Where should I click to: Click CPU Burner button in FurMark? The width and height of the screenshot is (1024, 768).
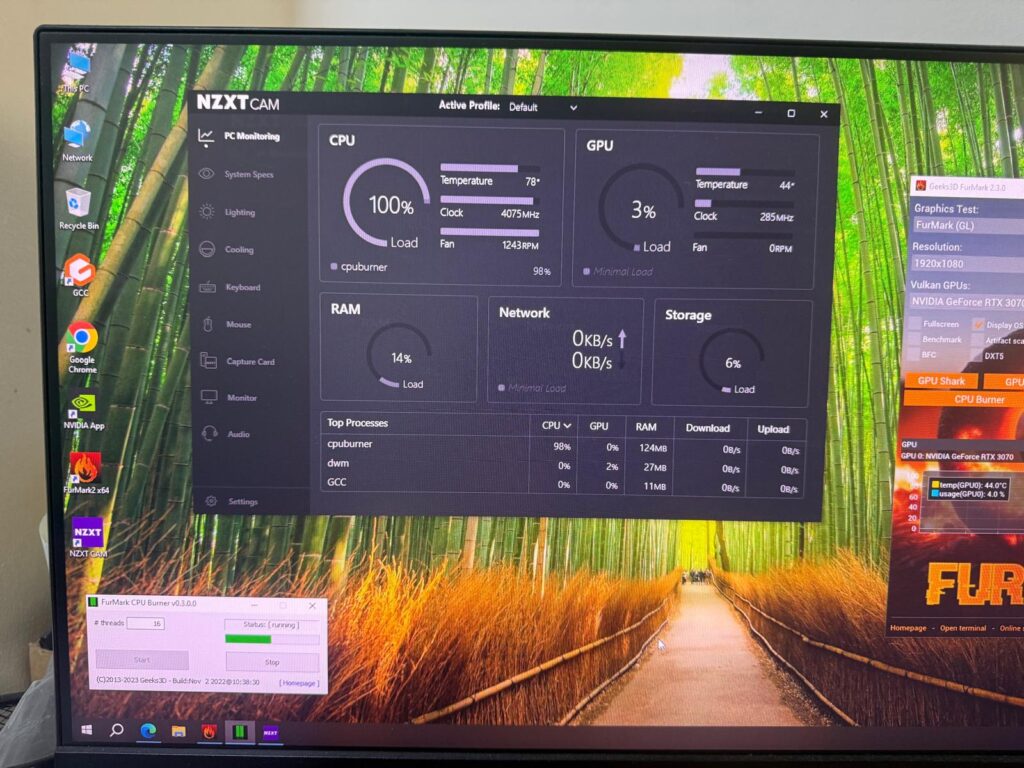click(965, 399)
